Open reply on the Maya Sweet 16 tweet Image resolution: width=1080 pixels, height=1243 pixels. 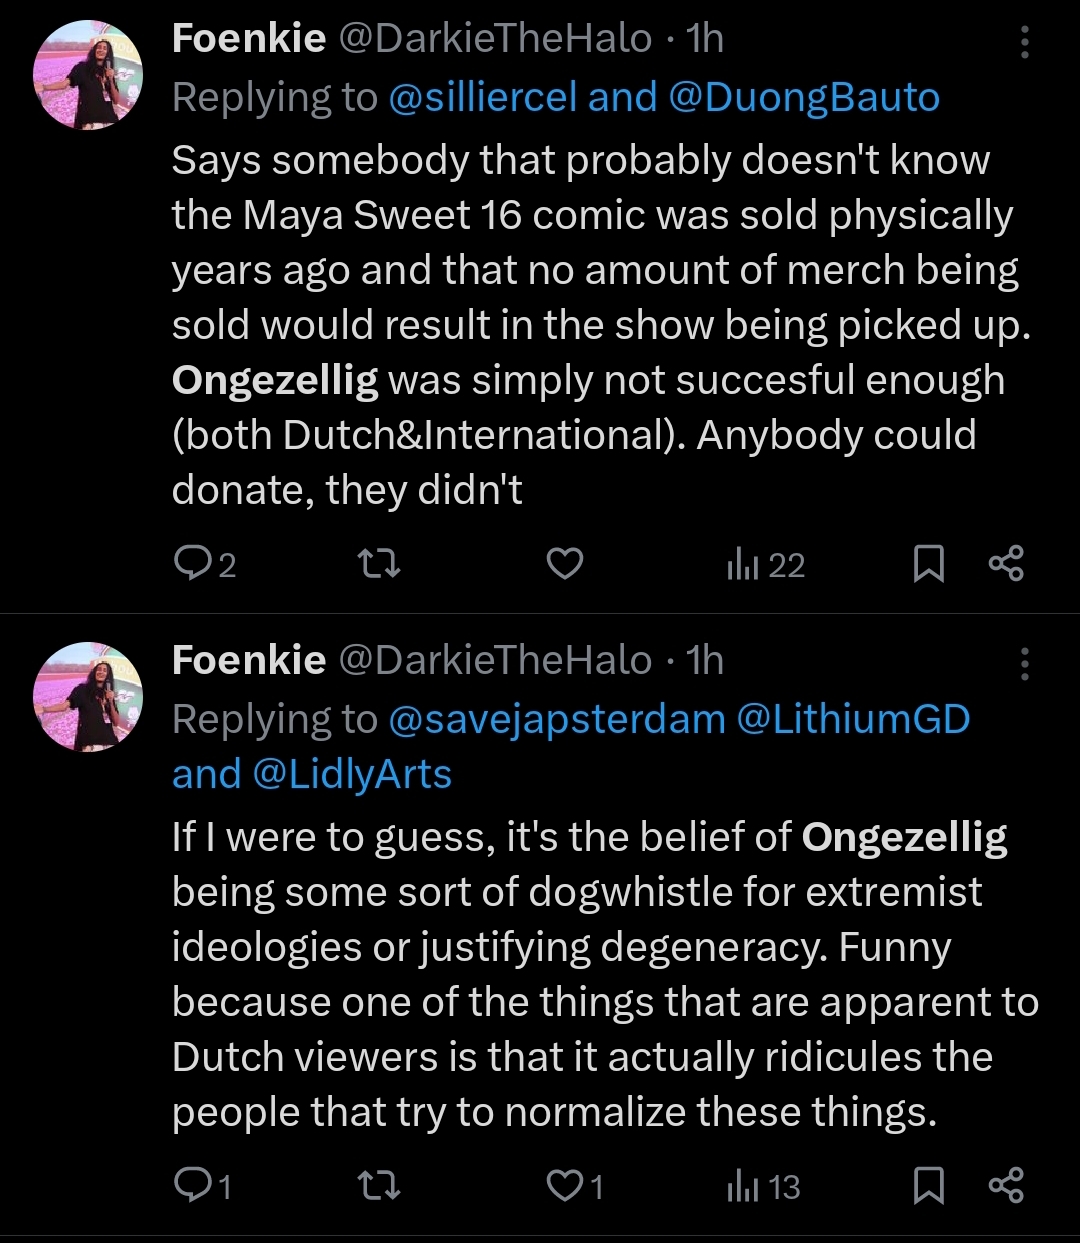[x=190, y=565]
